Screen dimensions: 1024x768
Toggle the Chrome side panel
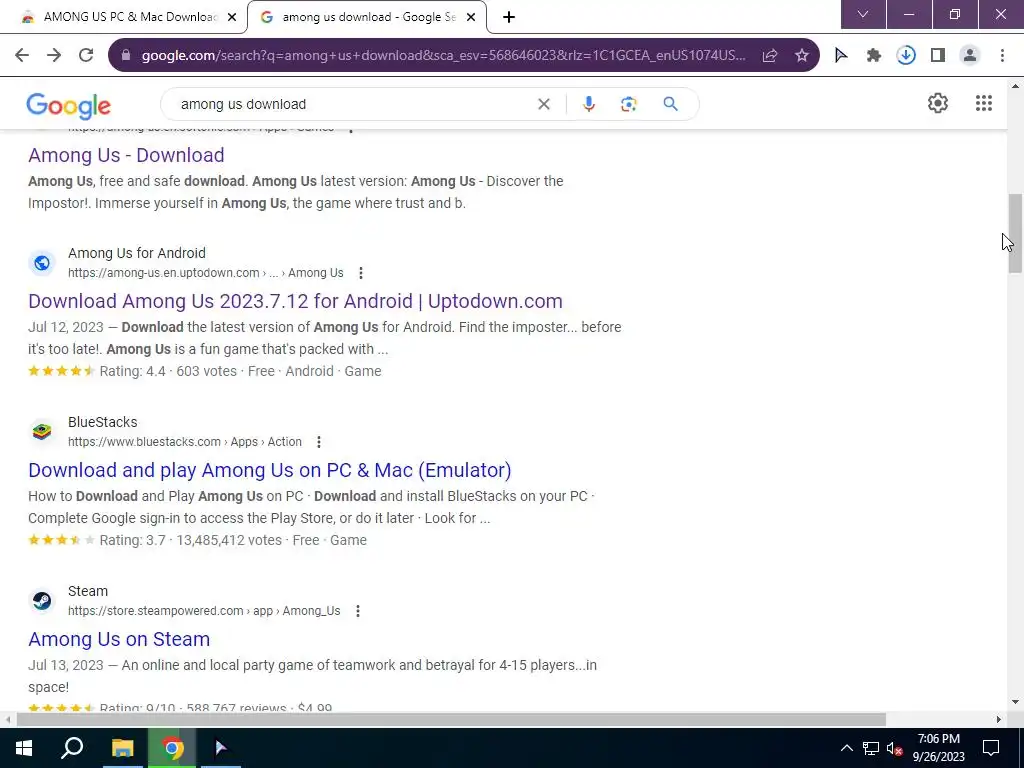938,56
